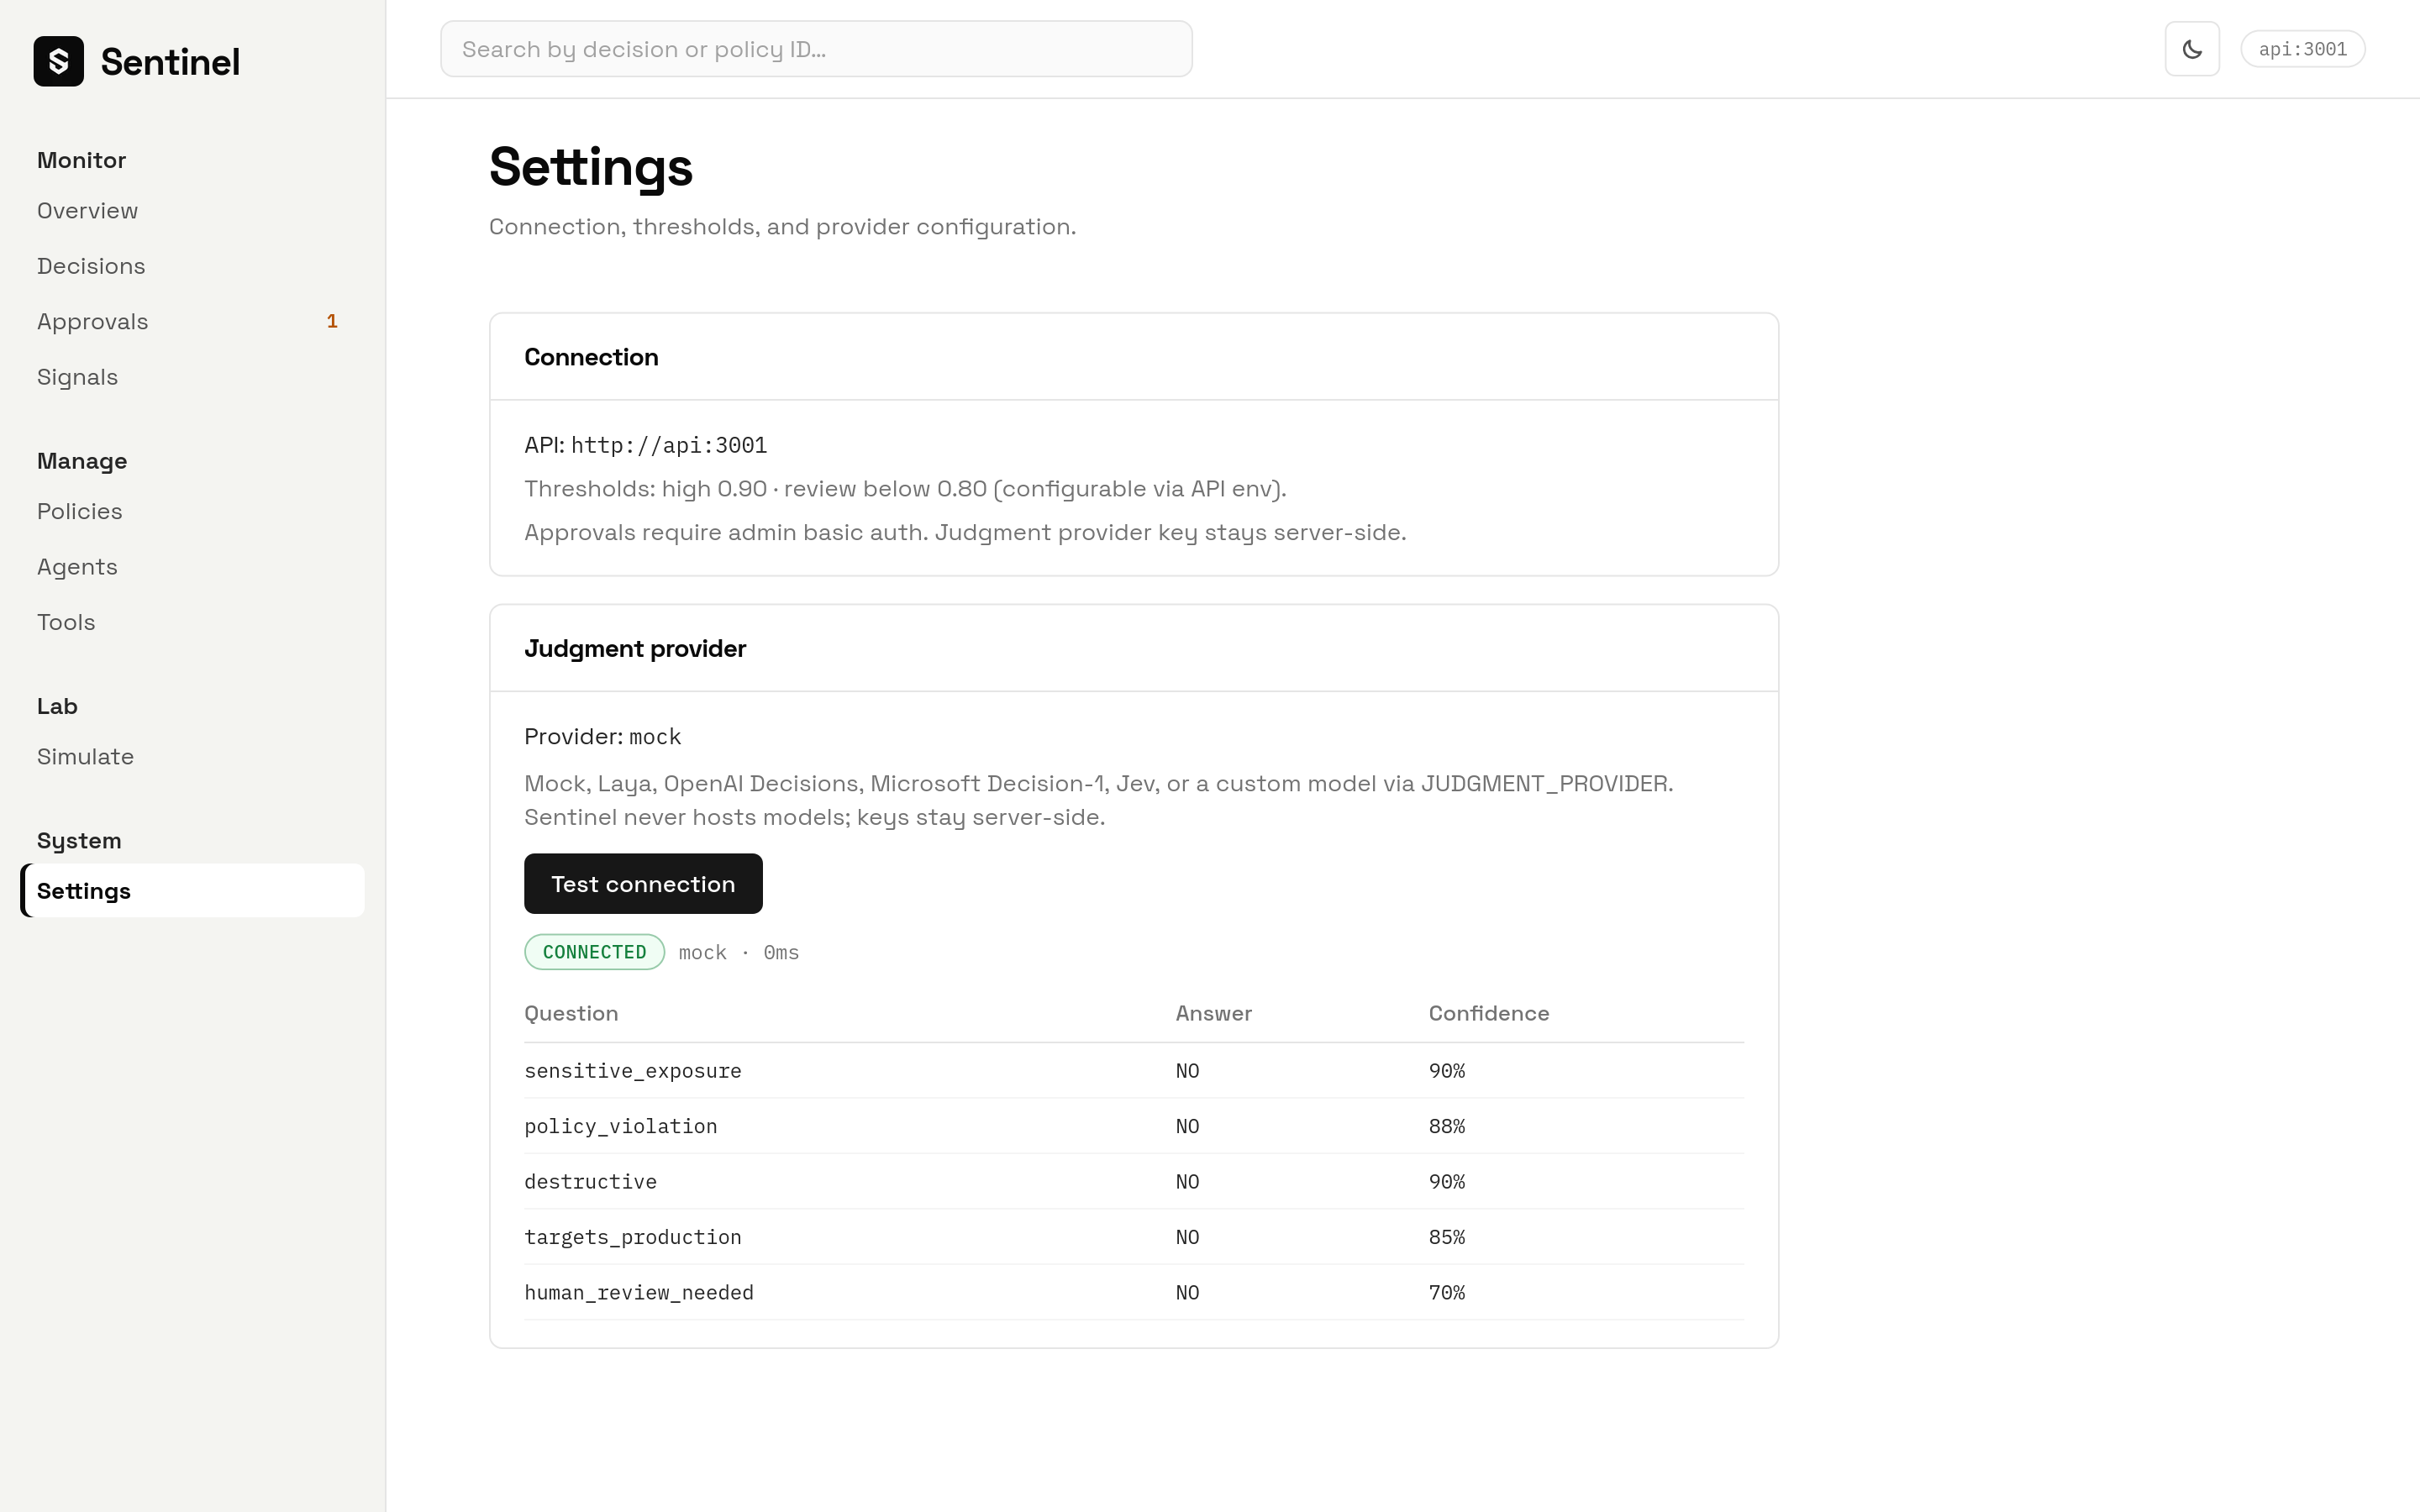This screenshot has width=2420, height=1512.
Task: Click the CONNECTED status badge
Action: pyautogui.click(x=594, y=952)
